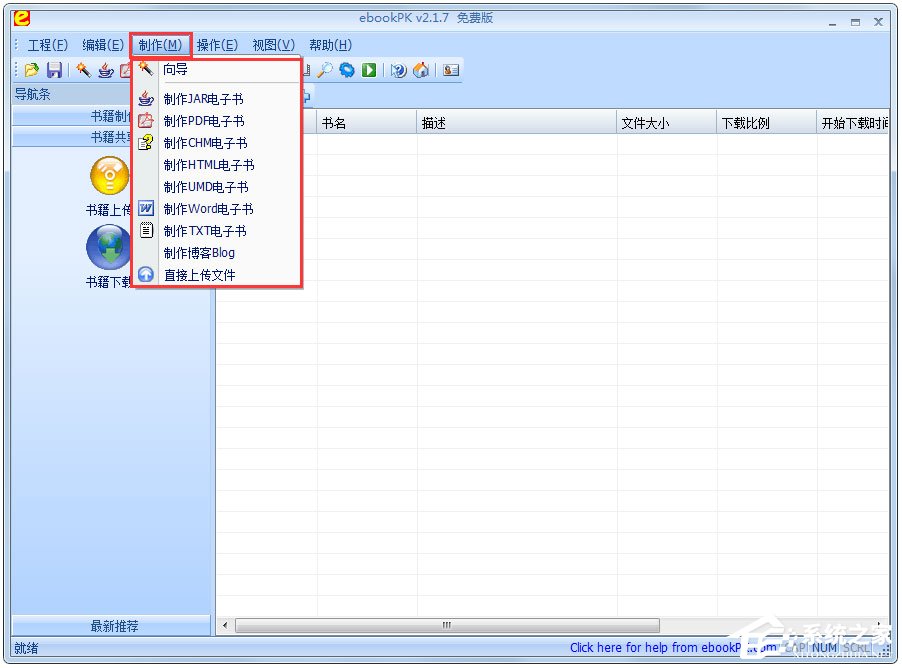Click the green play arrow icon
Image resolution: width=902 pixels, height=668 pixels.
pyautogui.click(x=369, y=70)
